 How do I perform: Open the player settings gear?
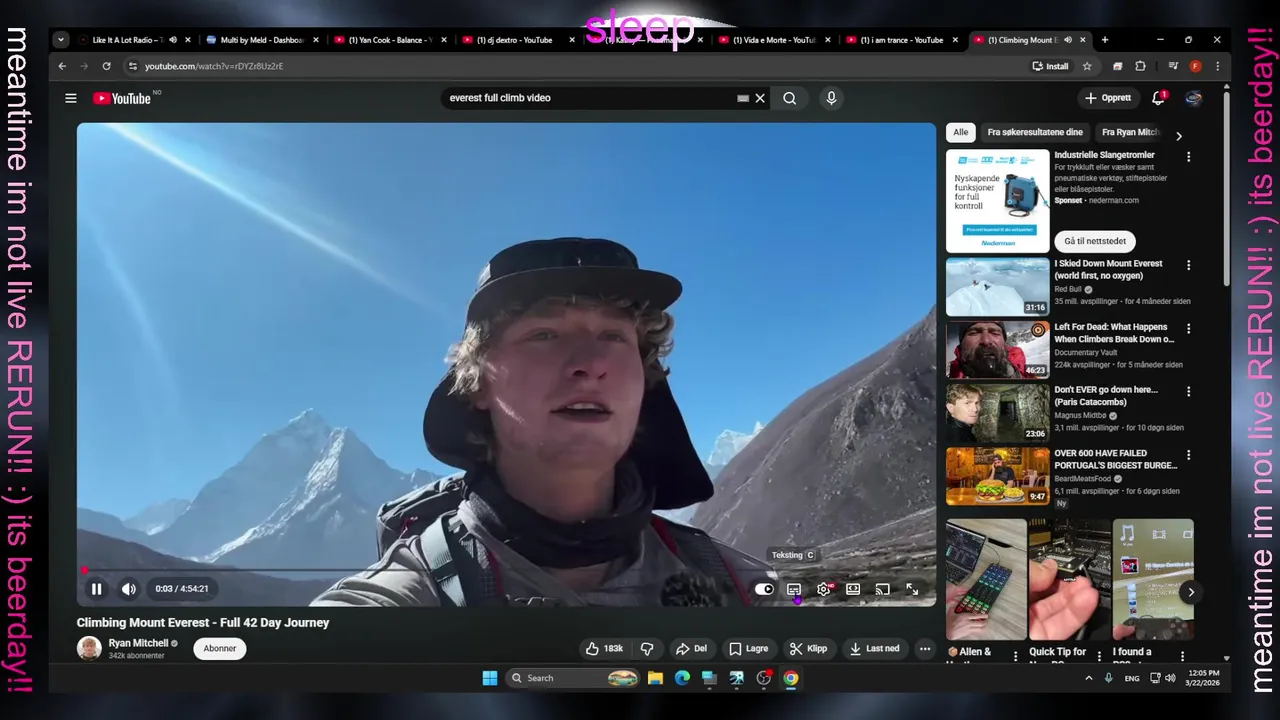[823, 589]
